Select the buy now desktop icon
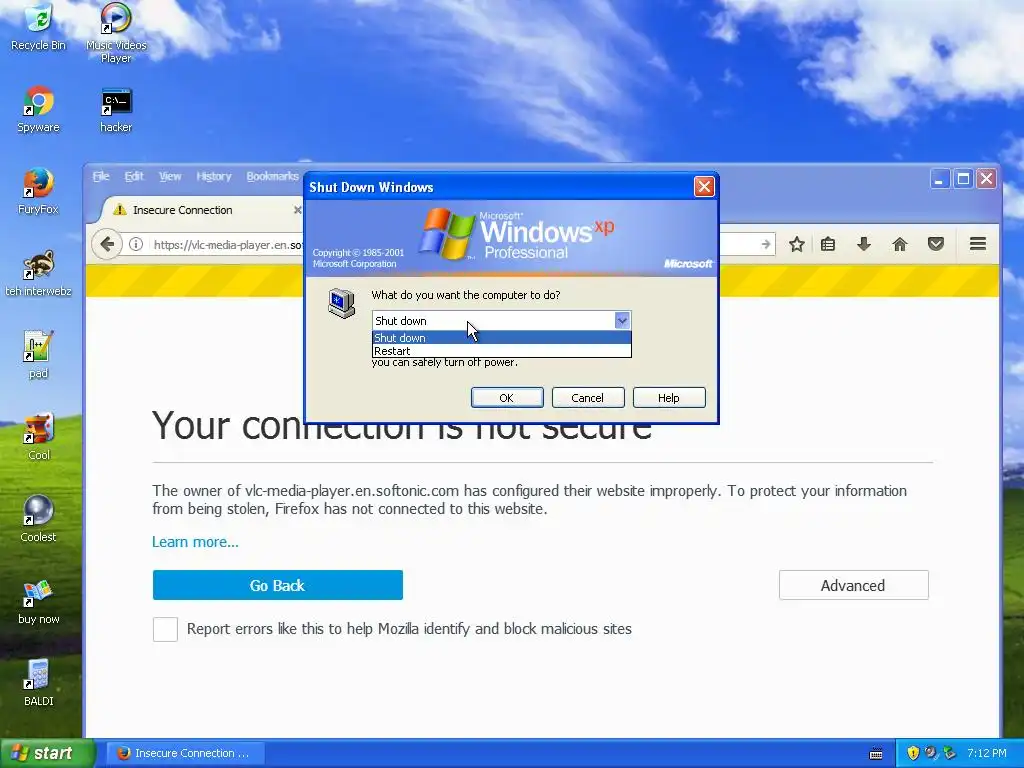This screenshot has height=768, width=1024. 39,601
